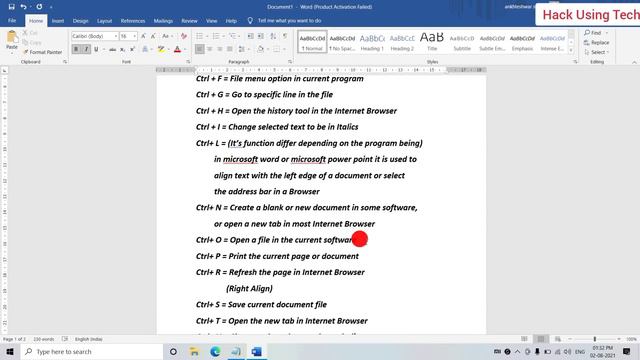Apply numbered list formatting
The width and height of the screenshot is (640, 360).
tap(216, 36)
